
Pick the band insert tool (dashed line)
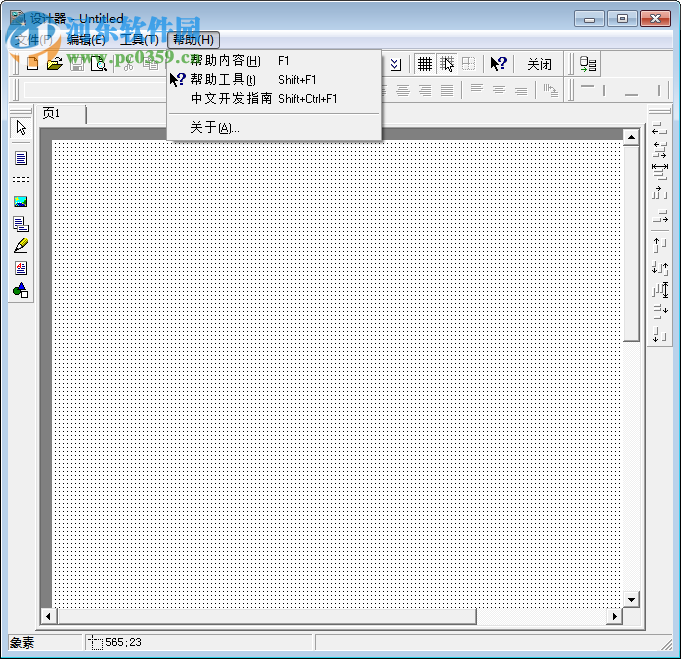[21, 179]
